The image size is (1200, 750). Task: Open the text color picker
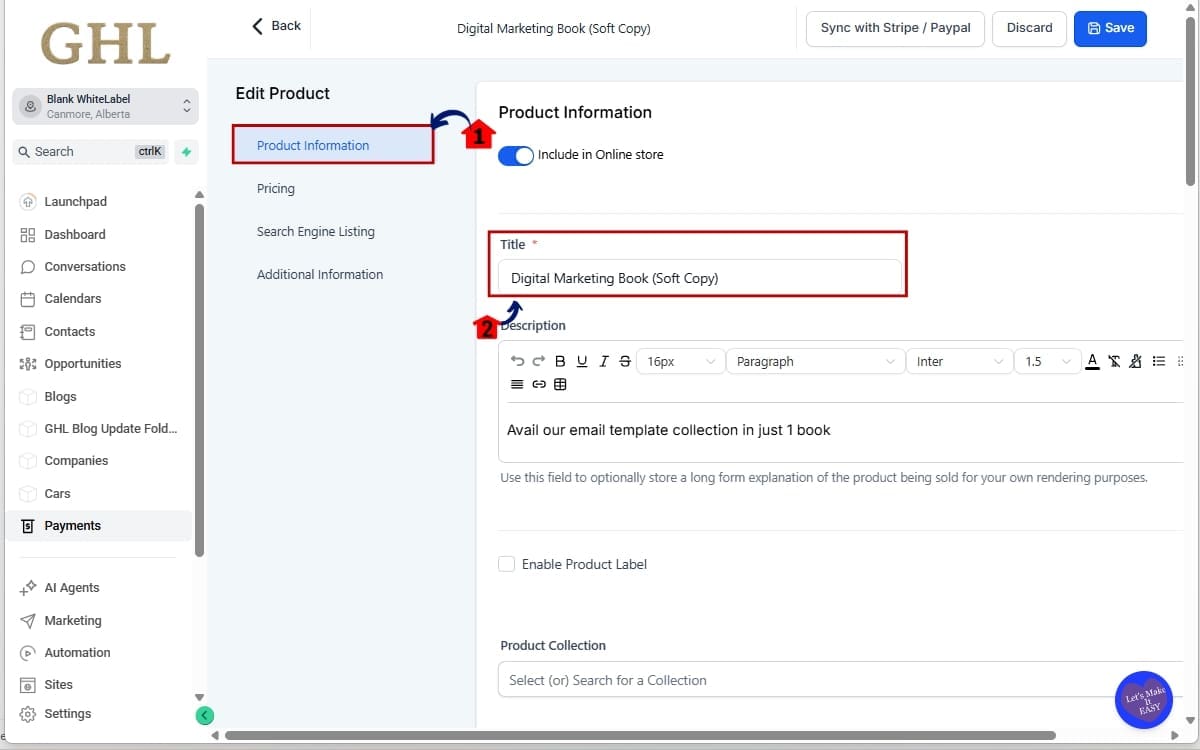1092,361
